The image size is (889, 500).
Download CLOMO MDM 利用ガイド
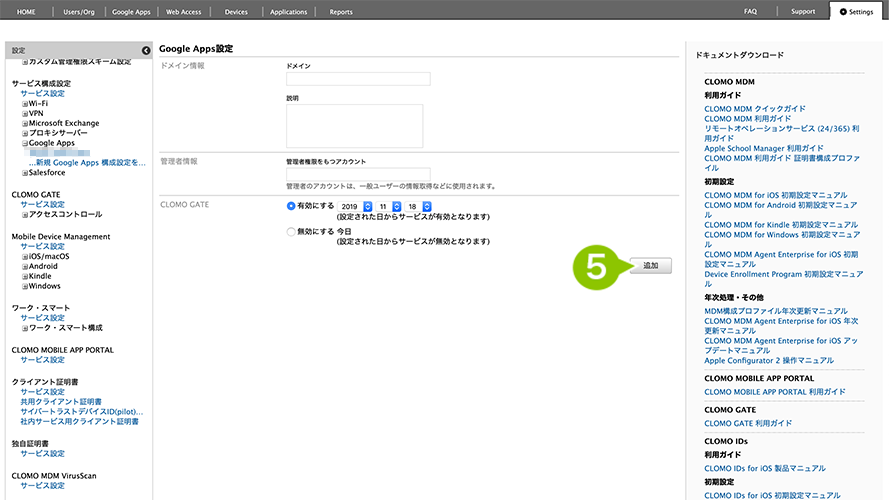coord(747,118)
